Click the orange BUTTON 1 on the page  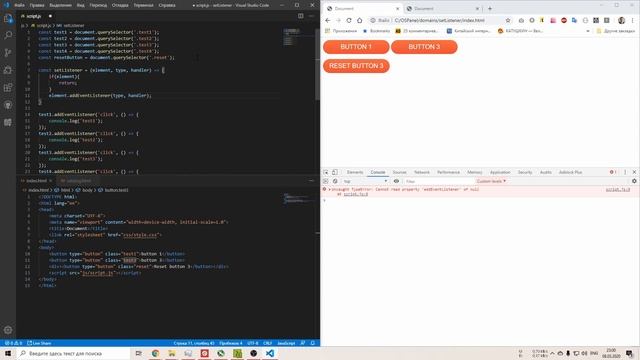coord(356,47)
